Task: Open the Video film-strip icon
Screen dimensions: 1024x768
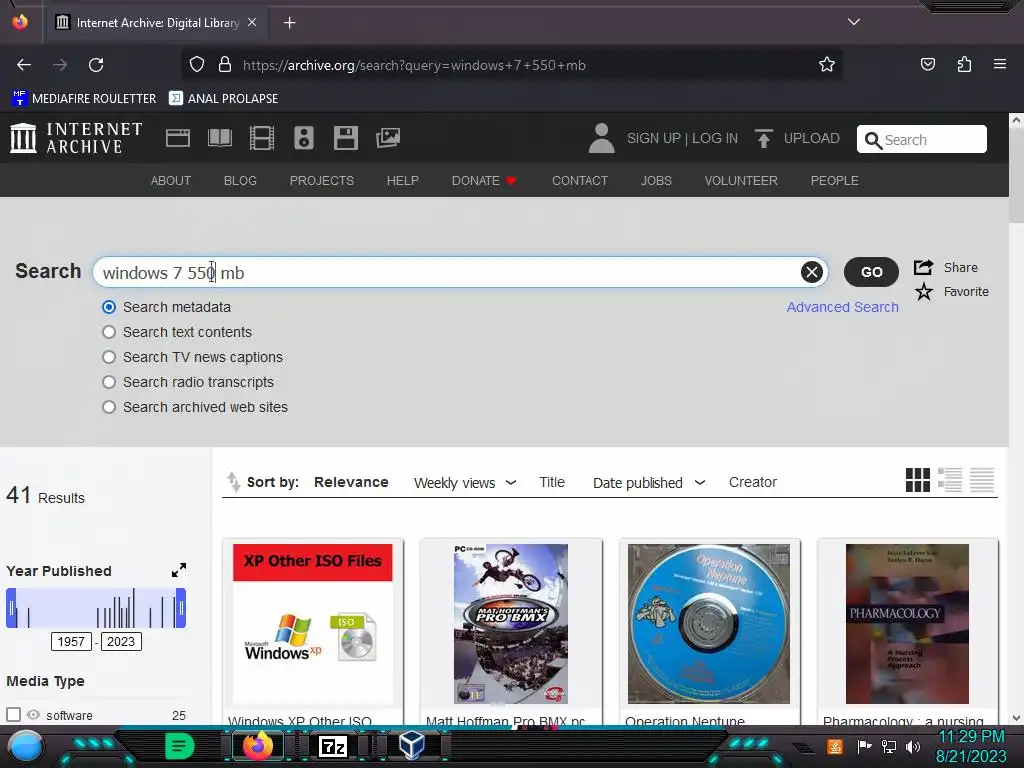Action: 262,138
